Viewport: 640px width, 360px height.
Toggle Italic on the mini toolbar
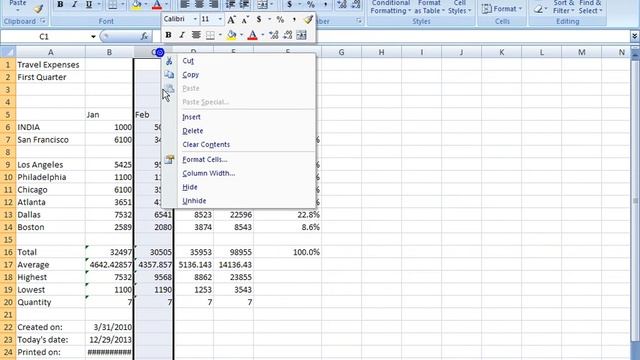182,35
